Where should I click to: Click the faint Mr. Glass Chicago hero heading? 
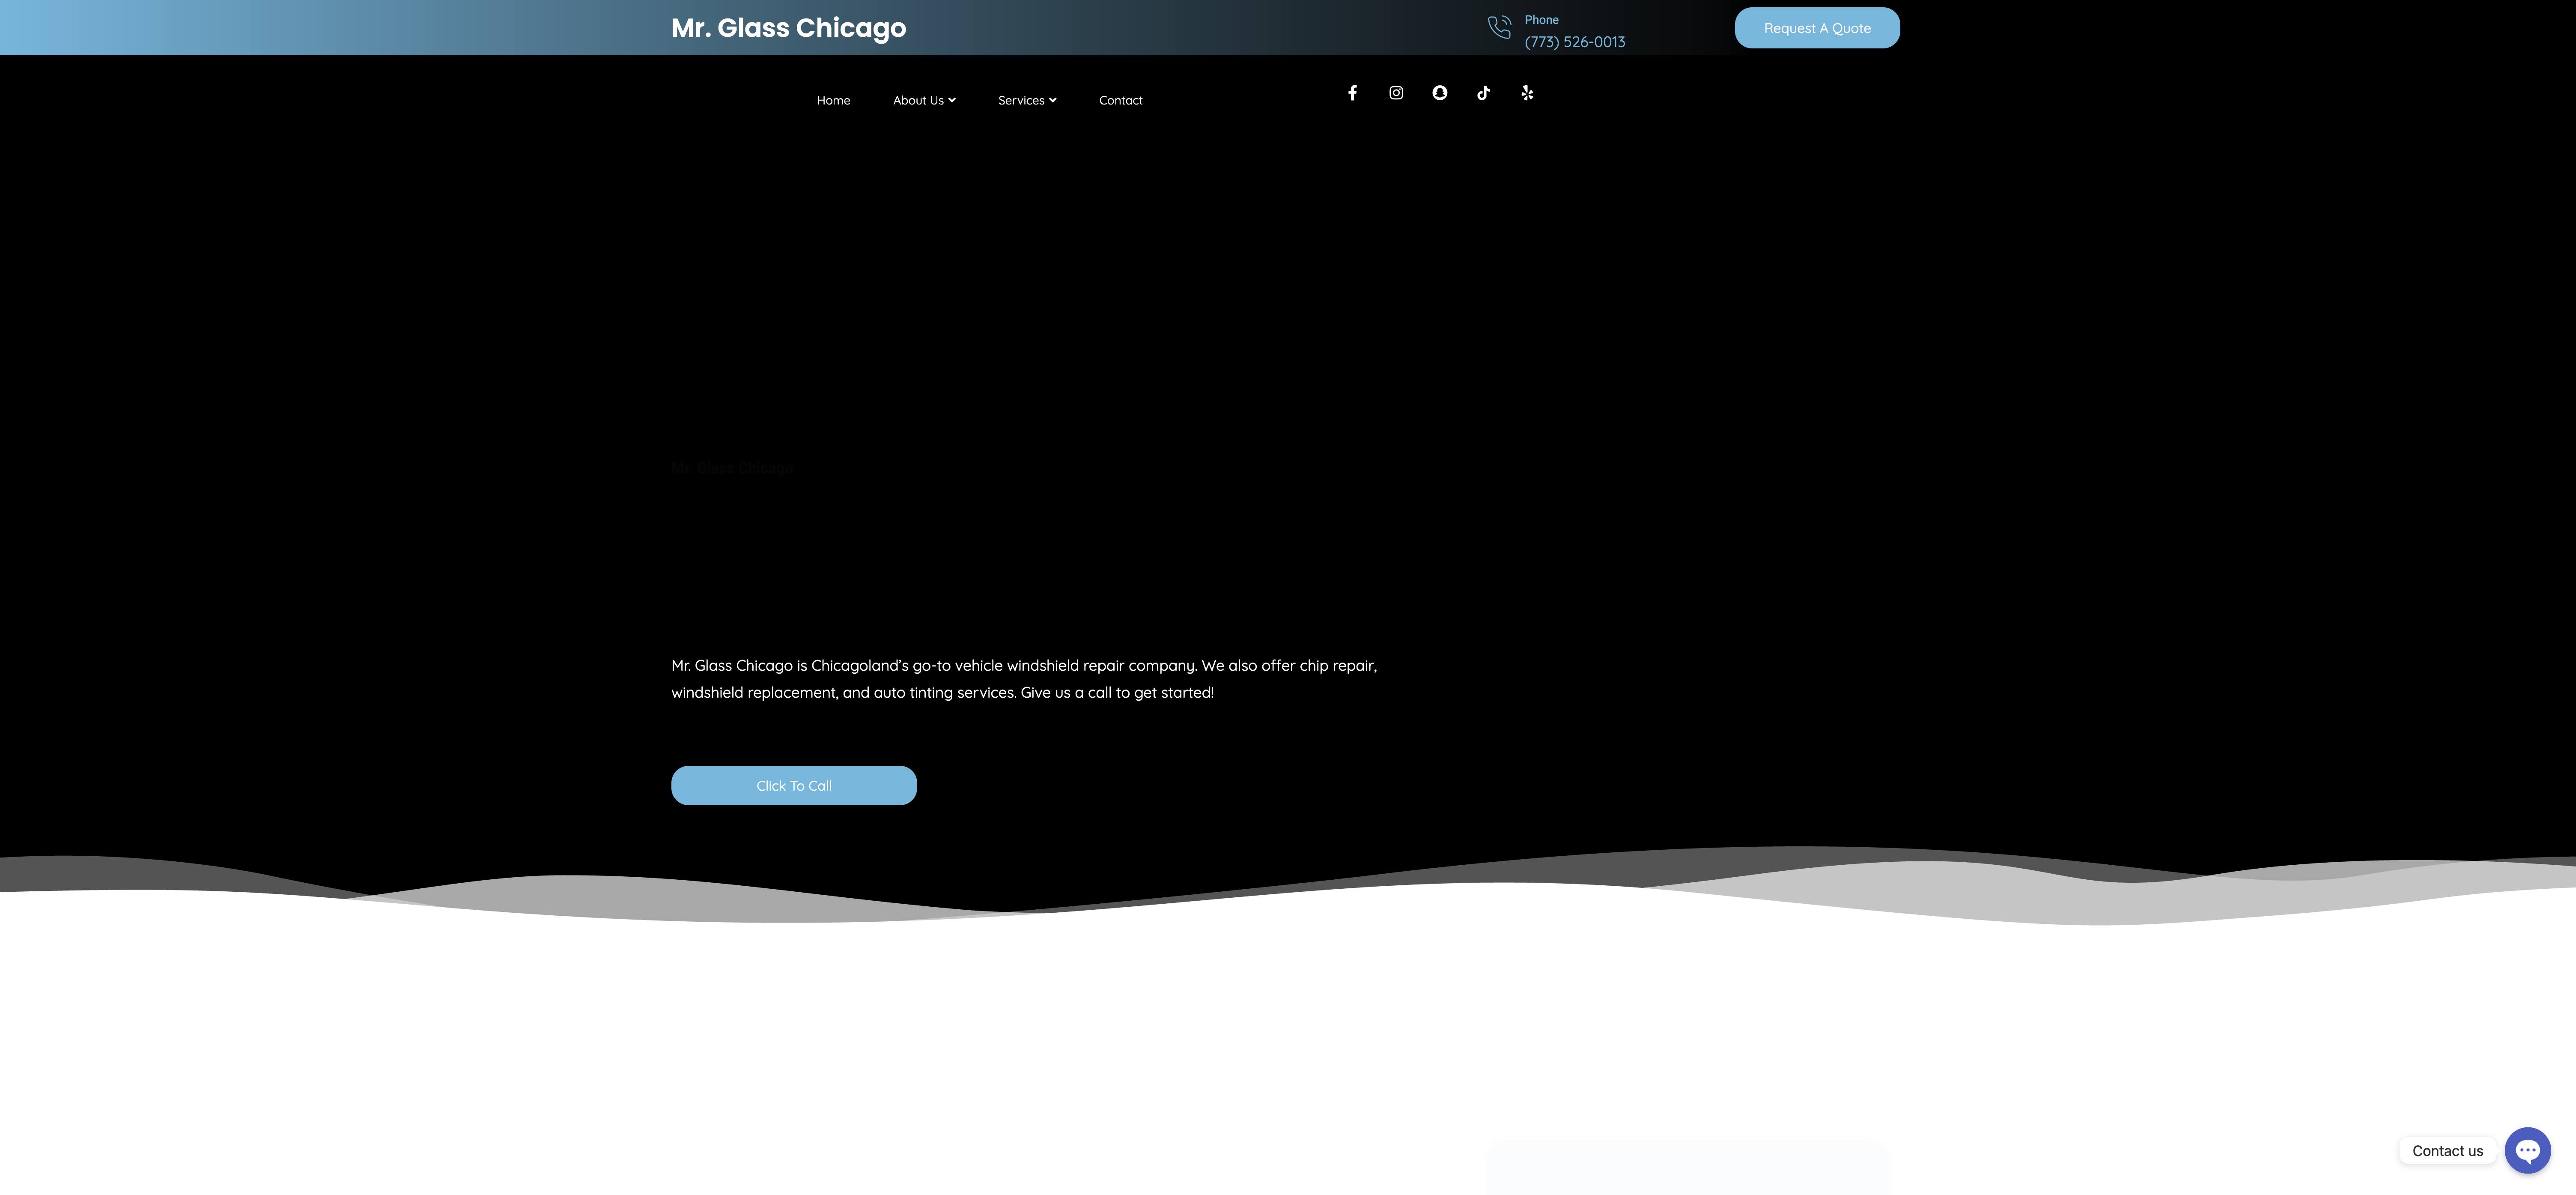click(732, 468)
